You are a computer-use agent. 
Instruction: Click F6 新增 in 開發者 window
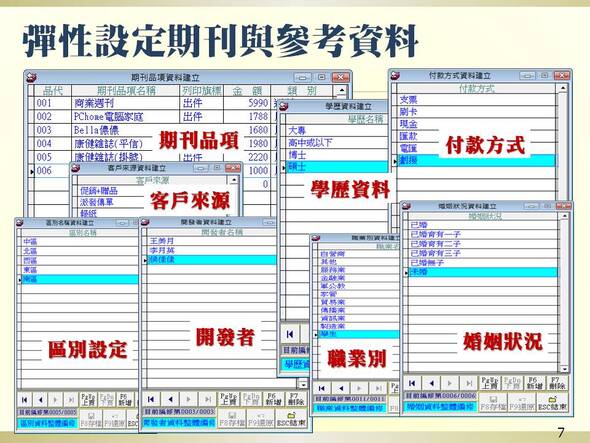point(274,399)
